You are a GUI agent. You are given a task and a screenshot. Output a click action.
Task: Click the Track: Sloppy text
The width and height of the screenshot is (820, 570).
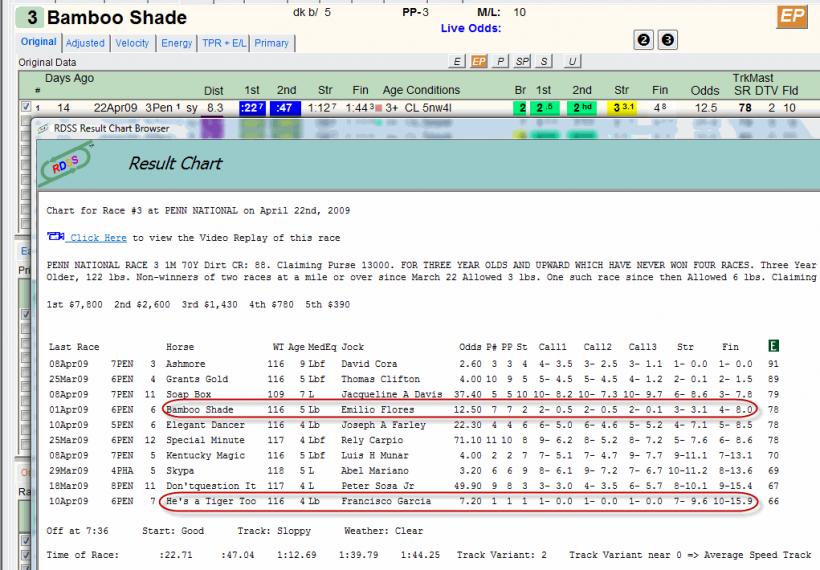coord(274,531)
